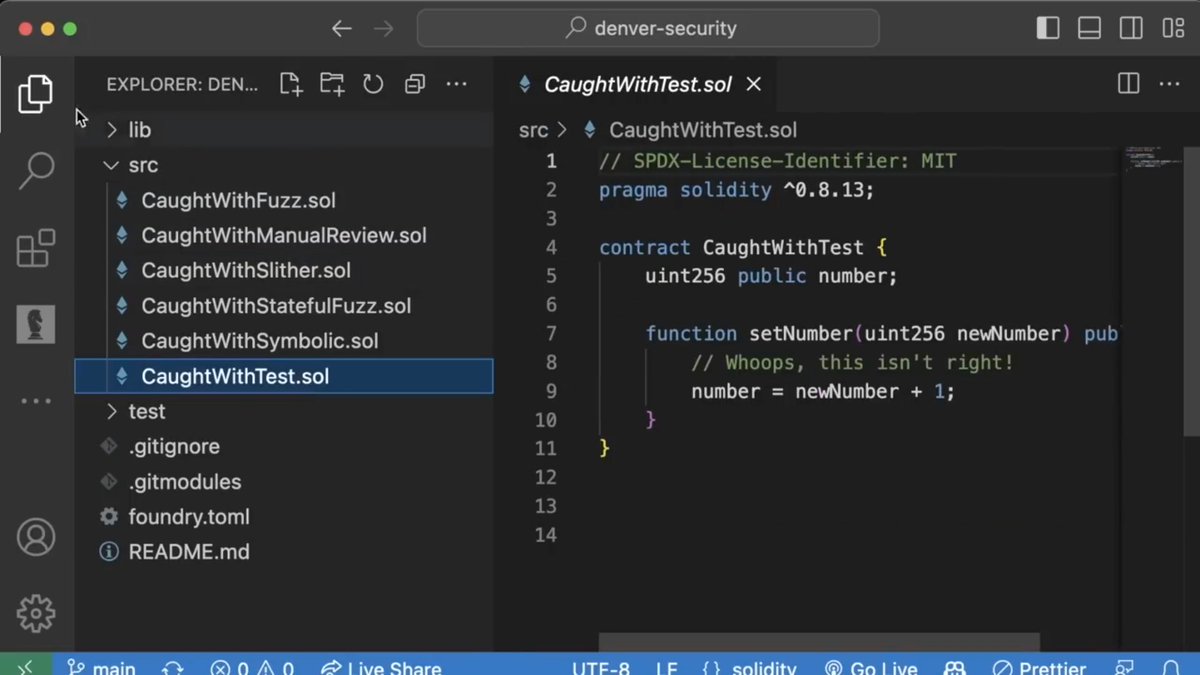This screenshot has width=1200, height=675.
Task: Open CaughtWithFuzz.sol file
Action: click(x=284, y=200)
